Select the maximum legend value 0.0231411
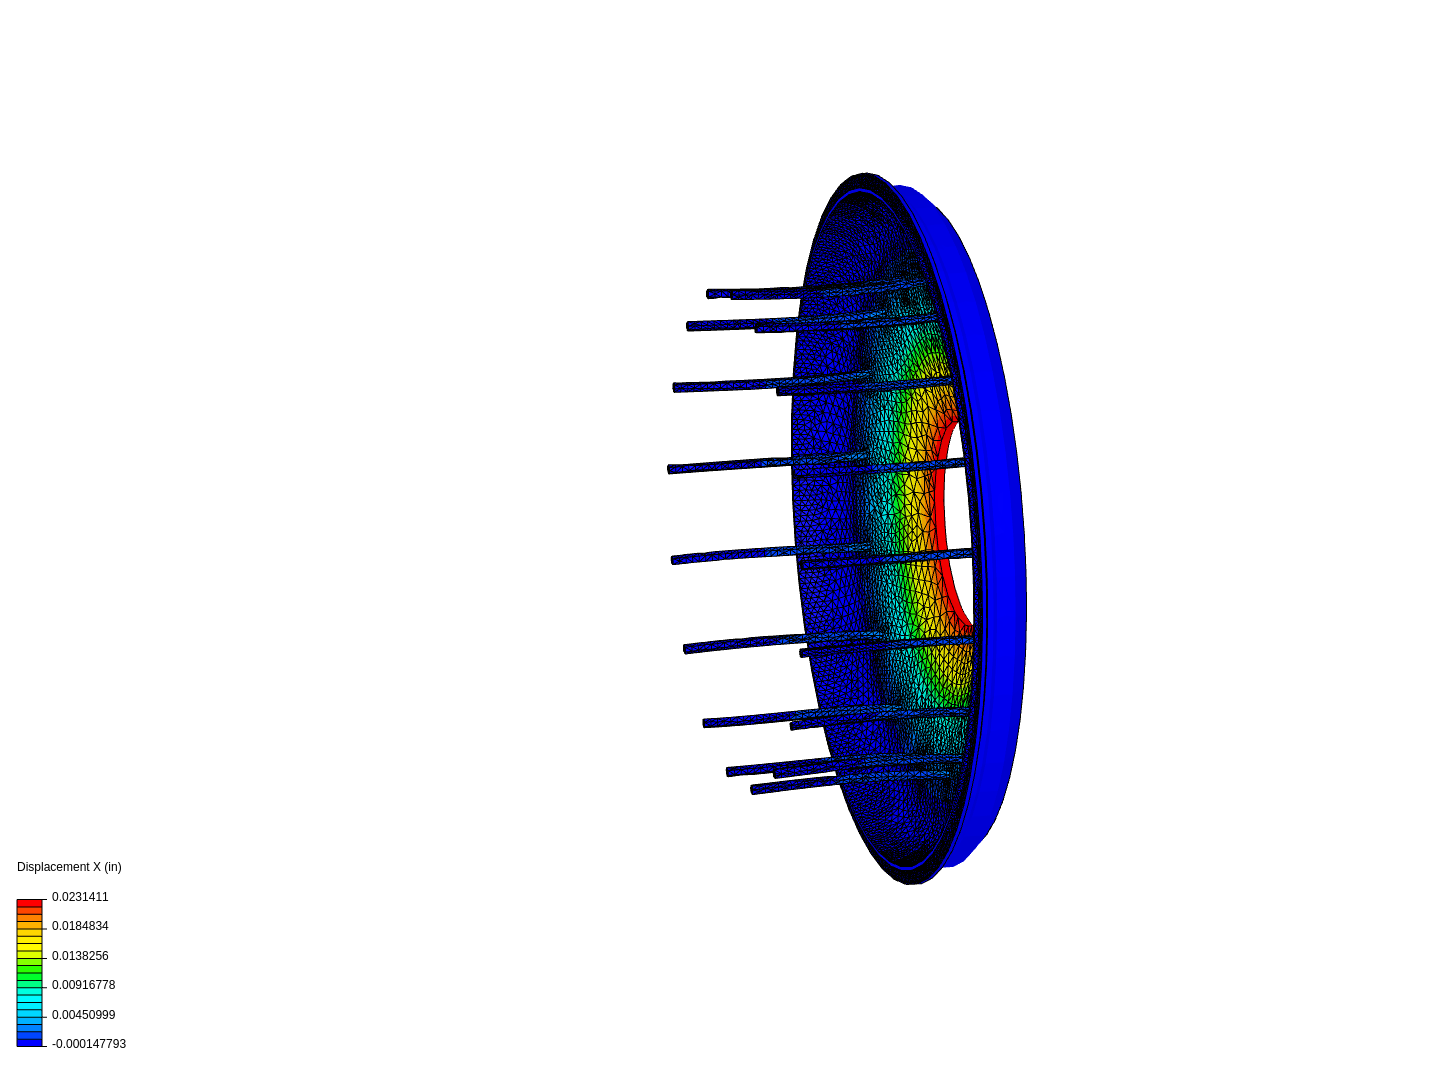The height and width of the screenshot is (1080, 1440). coord(80,897)
